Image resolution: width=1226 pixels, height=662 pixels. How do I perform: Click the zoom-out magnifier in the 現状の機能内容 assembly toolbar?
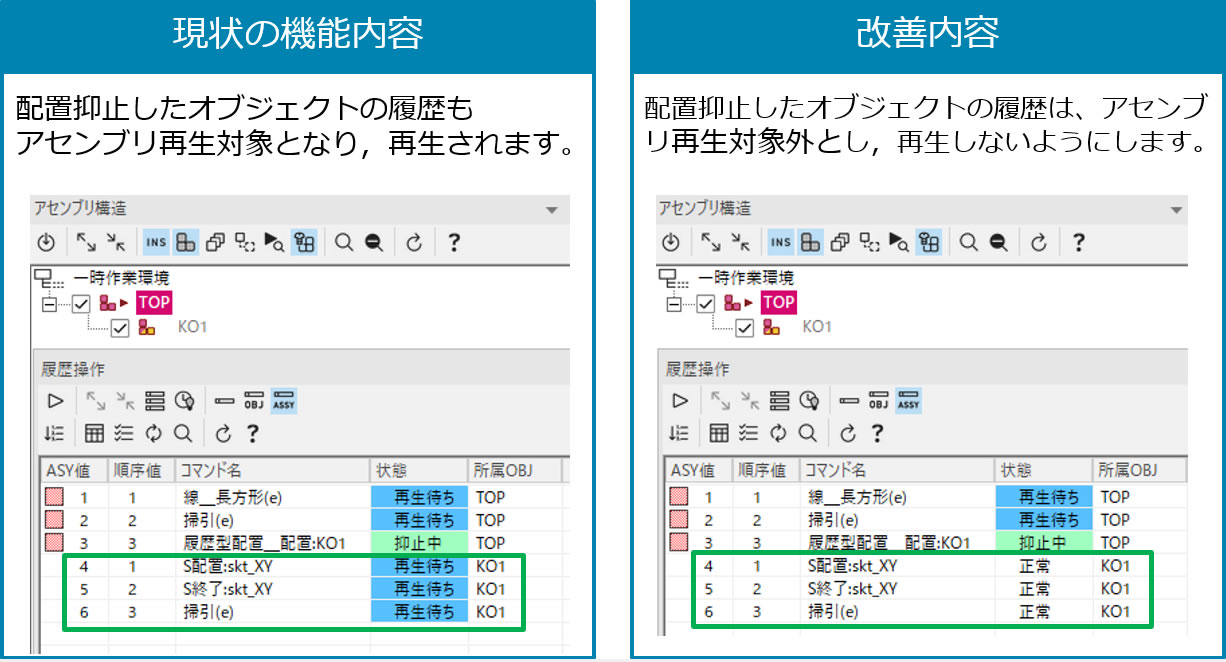tap(373, 242)
